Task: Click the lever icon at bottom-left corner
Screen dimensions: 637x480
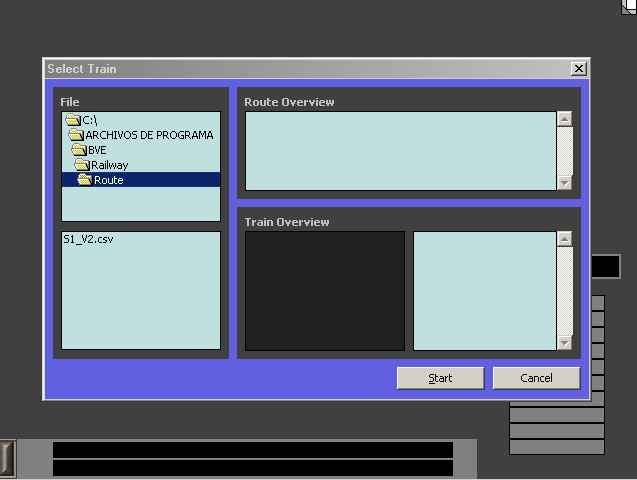Action: pyautogui.click(x=7, y=458)
